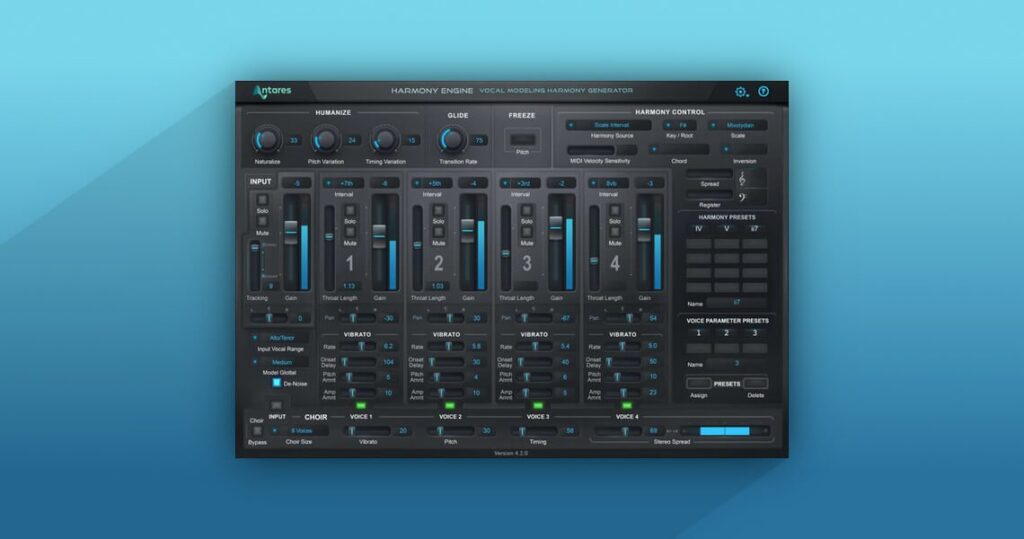Click the MIDI Velocity Sensitivity slider

tap(591, 150)
